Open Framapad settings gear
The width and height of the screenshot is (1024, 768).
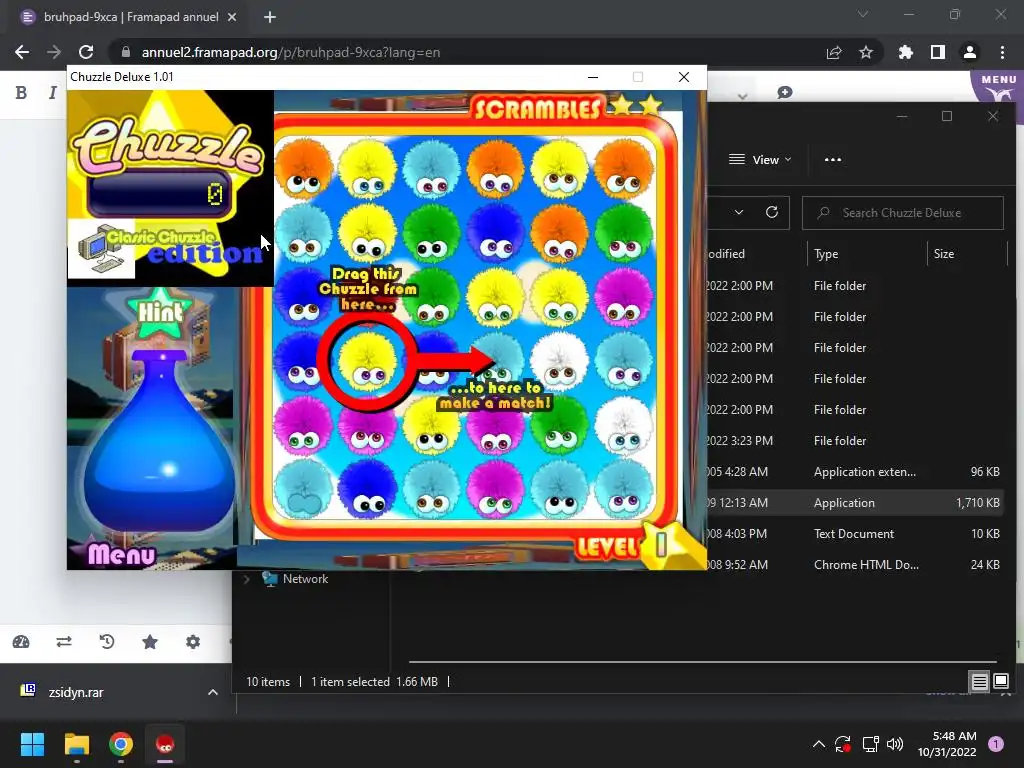pyautogui.click(x=193, y=642)
